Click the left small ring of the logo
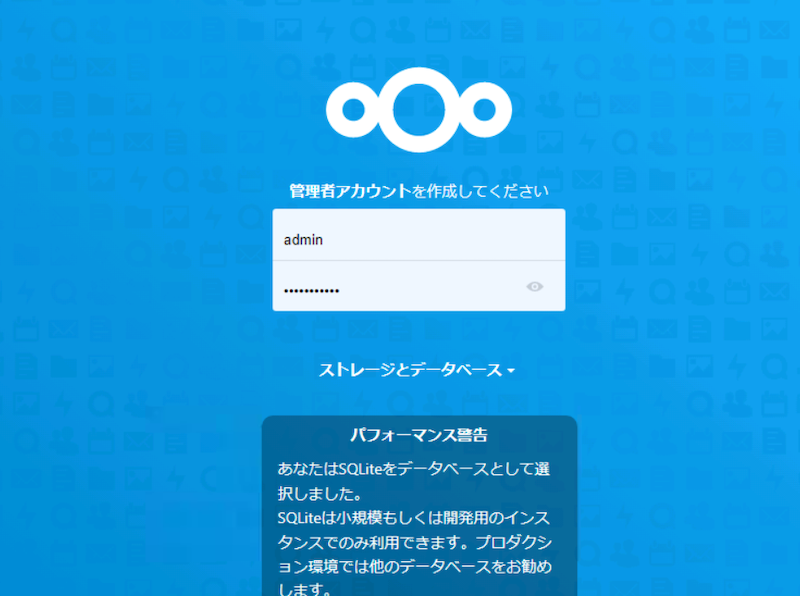Viewport: 800px width, 596px height. click(353, 110)
